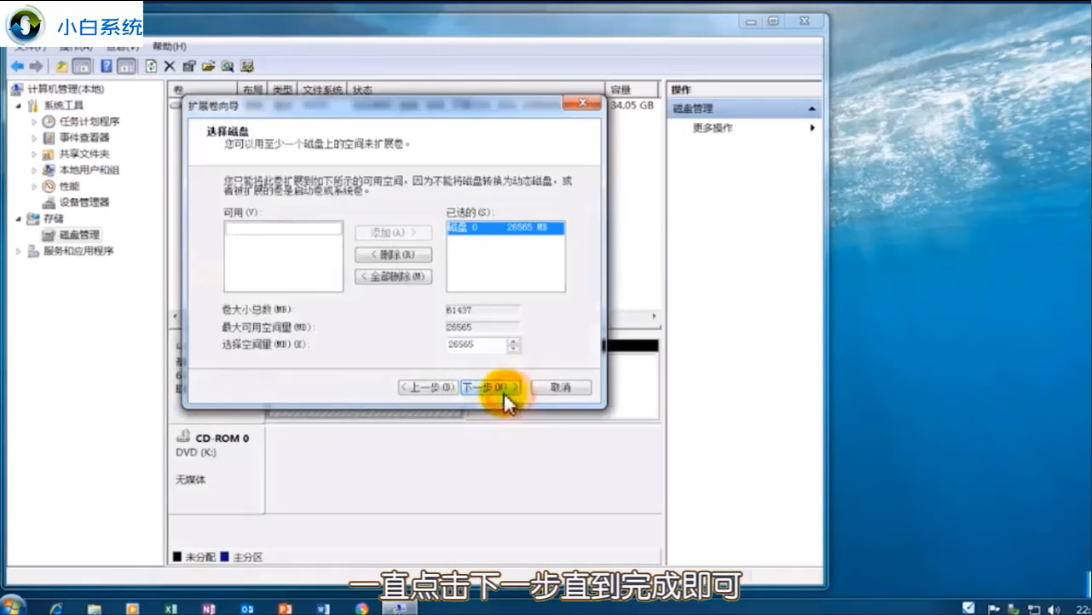Close the 扩展卷向导 dialog
The height and width of the screenshot is (615, 1092).
click(582, 103)
